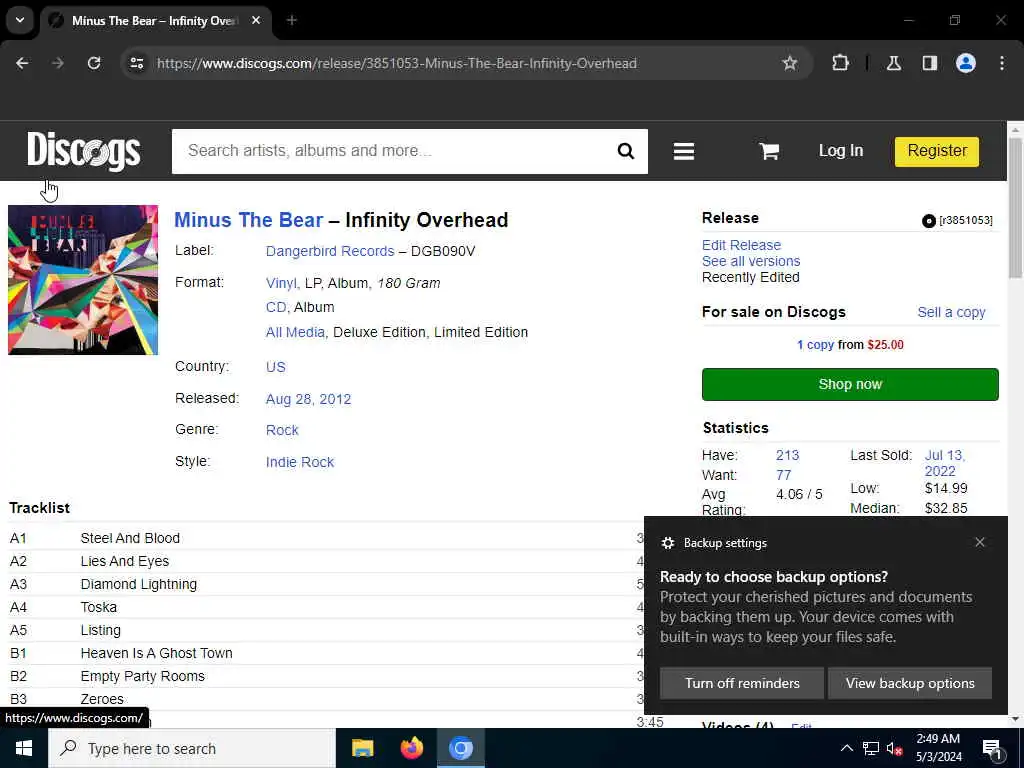The height and width of the screenshot is (768, 1024).
Task: Open Chrome Labs flask icon
Action: (x=894, y=63)
